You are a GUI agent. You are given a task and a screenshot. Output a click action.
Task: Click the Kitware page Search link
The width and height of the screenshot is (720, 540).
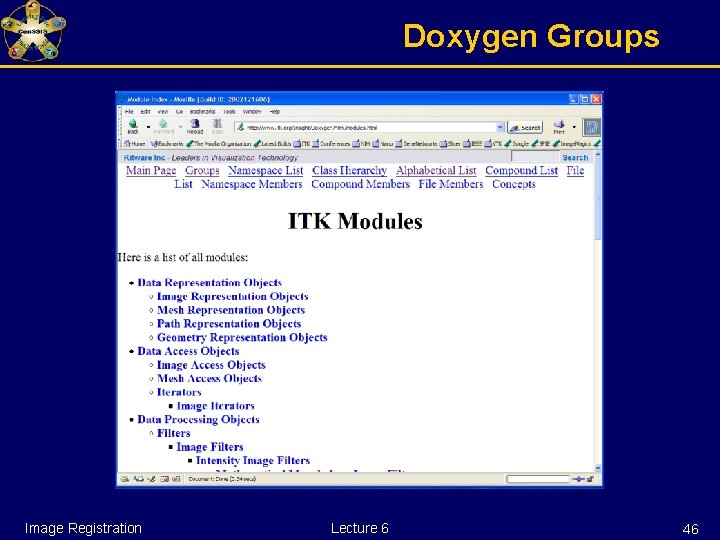click(575, 158)
